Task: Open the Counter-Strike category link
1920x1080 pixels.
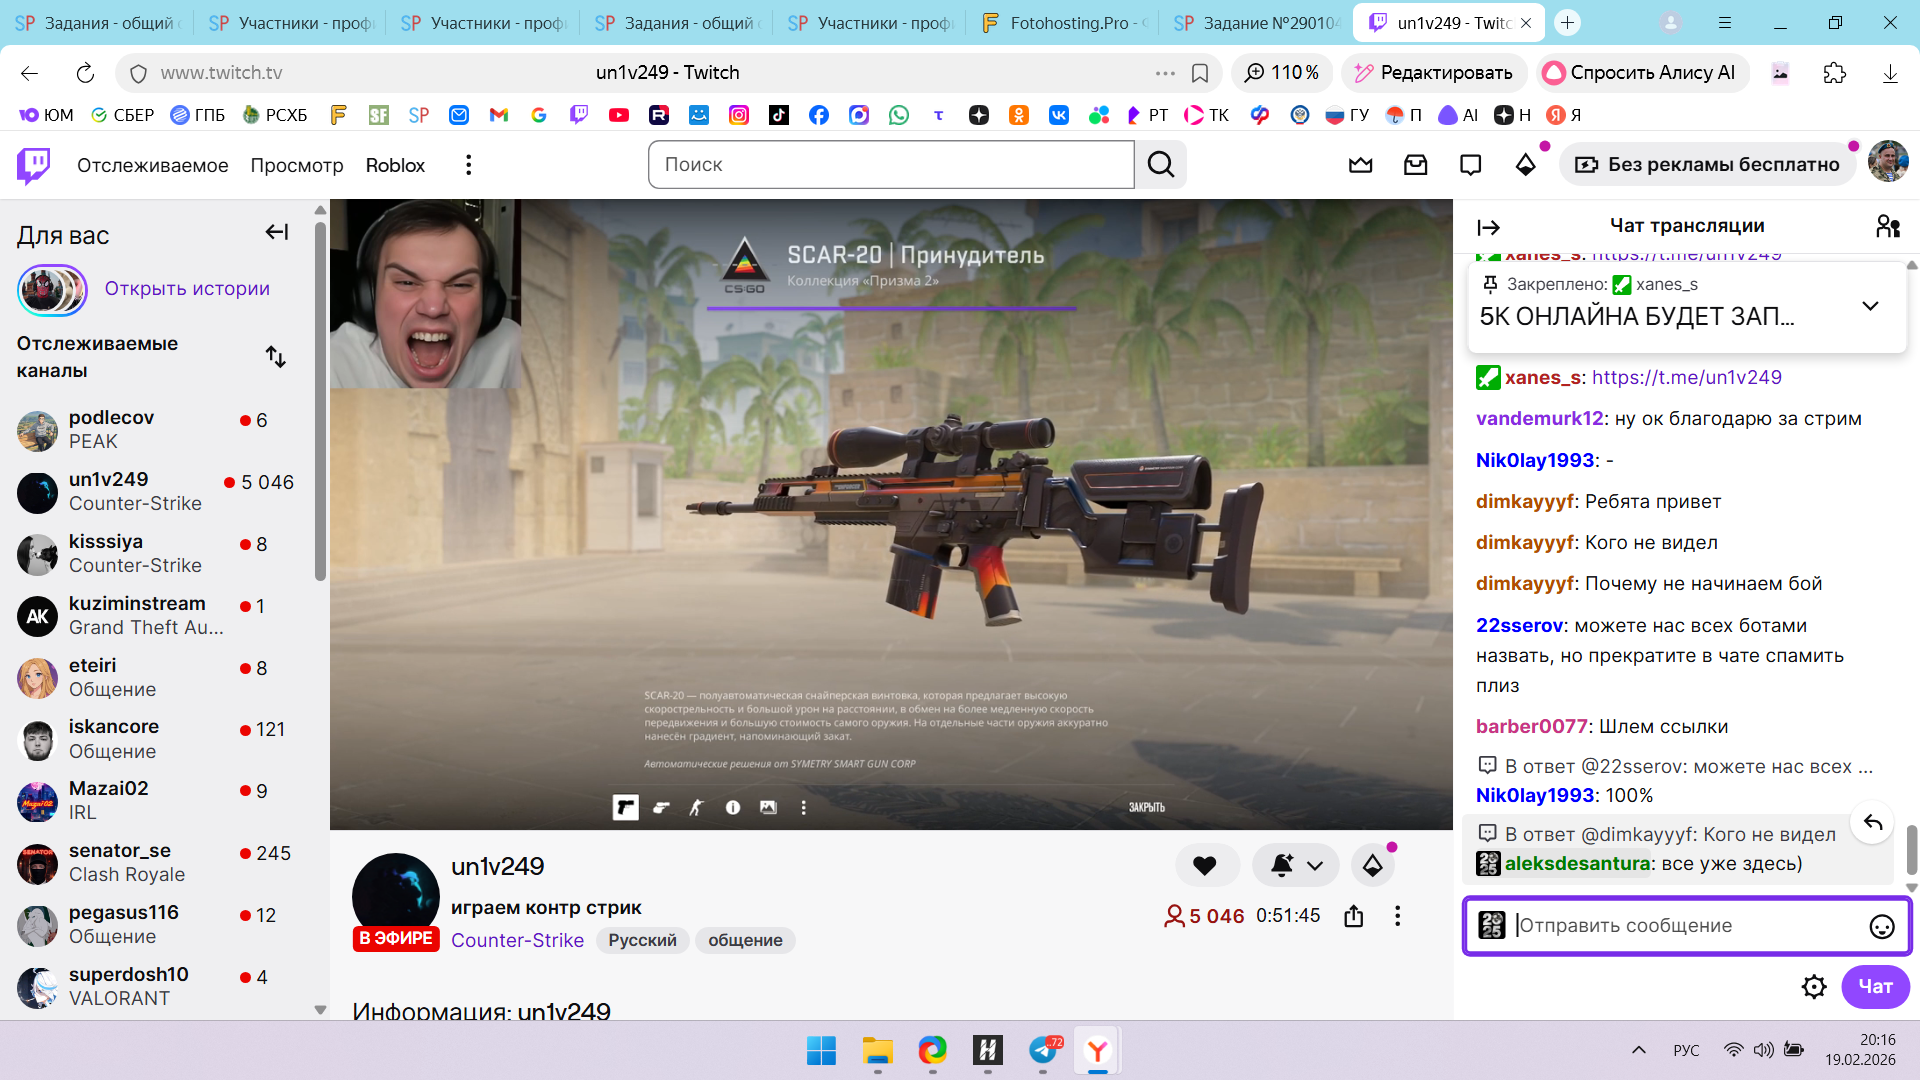Action: (x=517, y=940)
